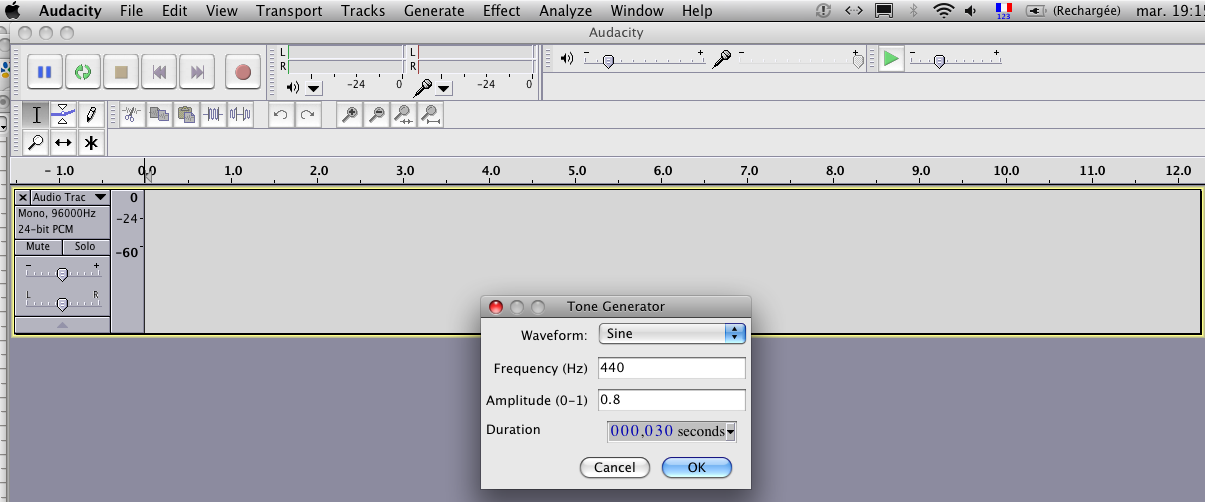Image resolution: width=1205 pixels, height=502 pixels.
Task: Click OK in Tone Generator
Action: click(x=696, y=467)
